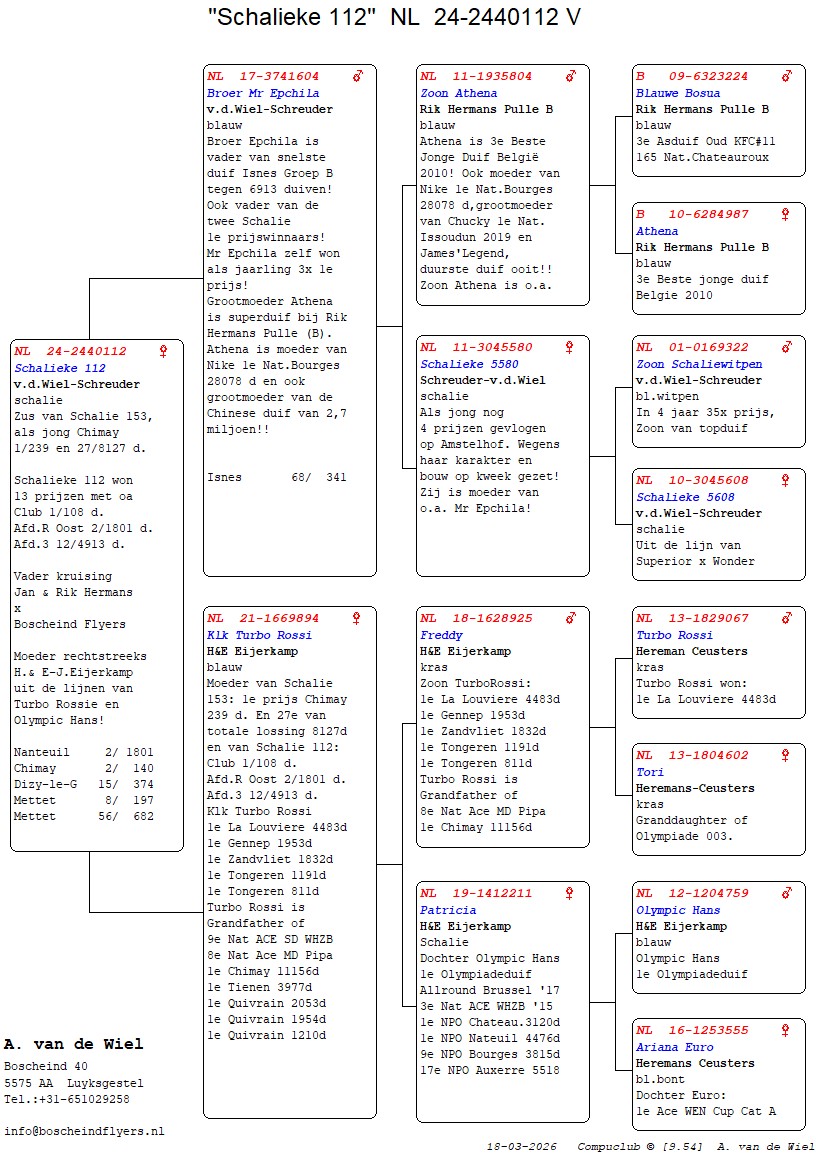Click the male symbol in Broer Mr Epchila box

pos(357,76)
